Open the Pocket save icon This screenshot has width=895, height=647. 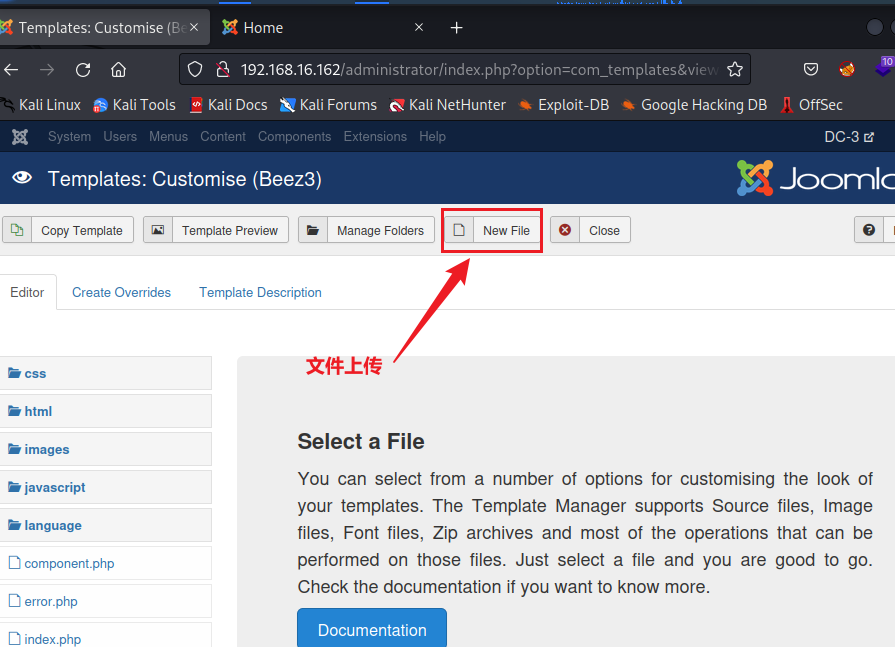click(x=811, y=70)
